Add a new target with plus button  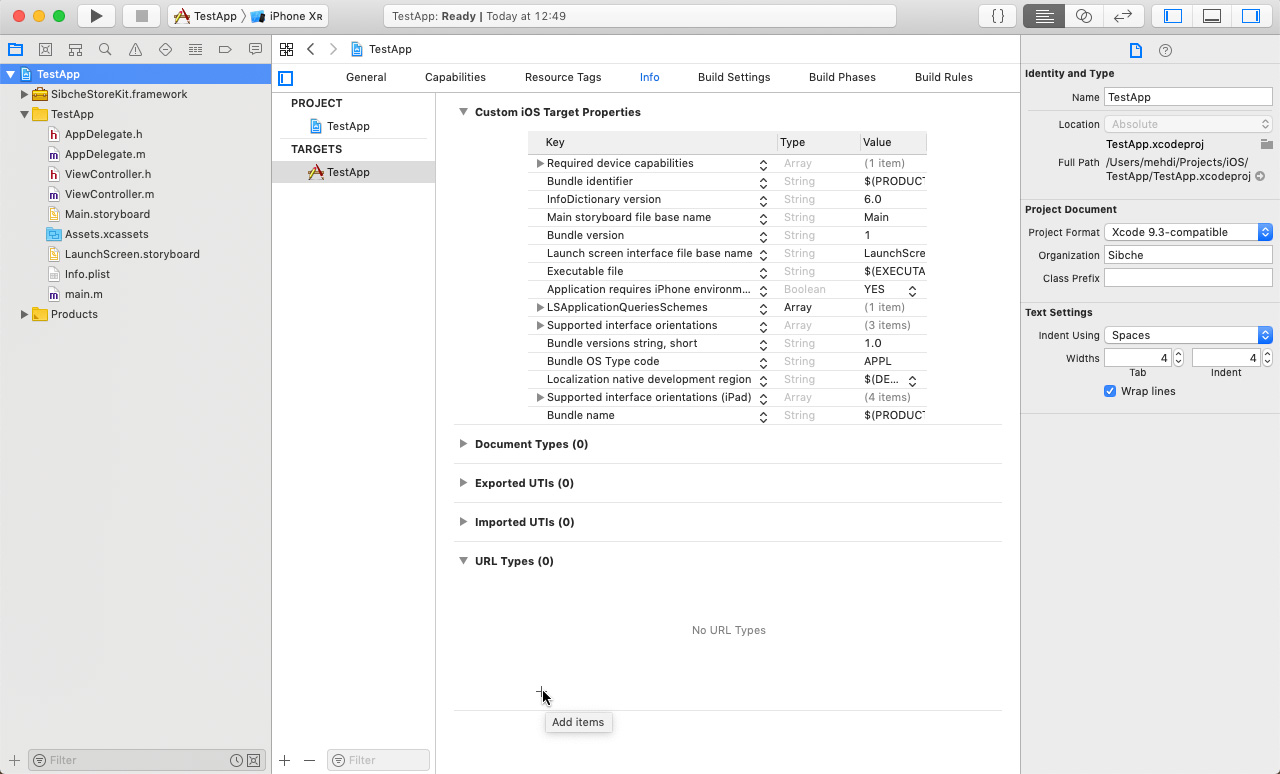[x=285, y=760]
